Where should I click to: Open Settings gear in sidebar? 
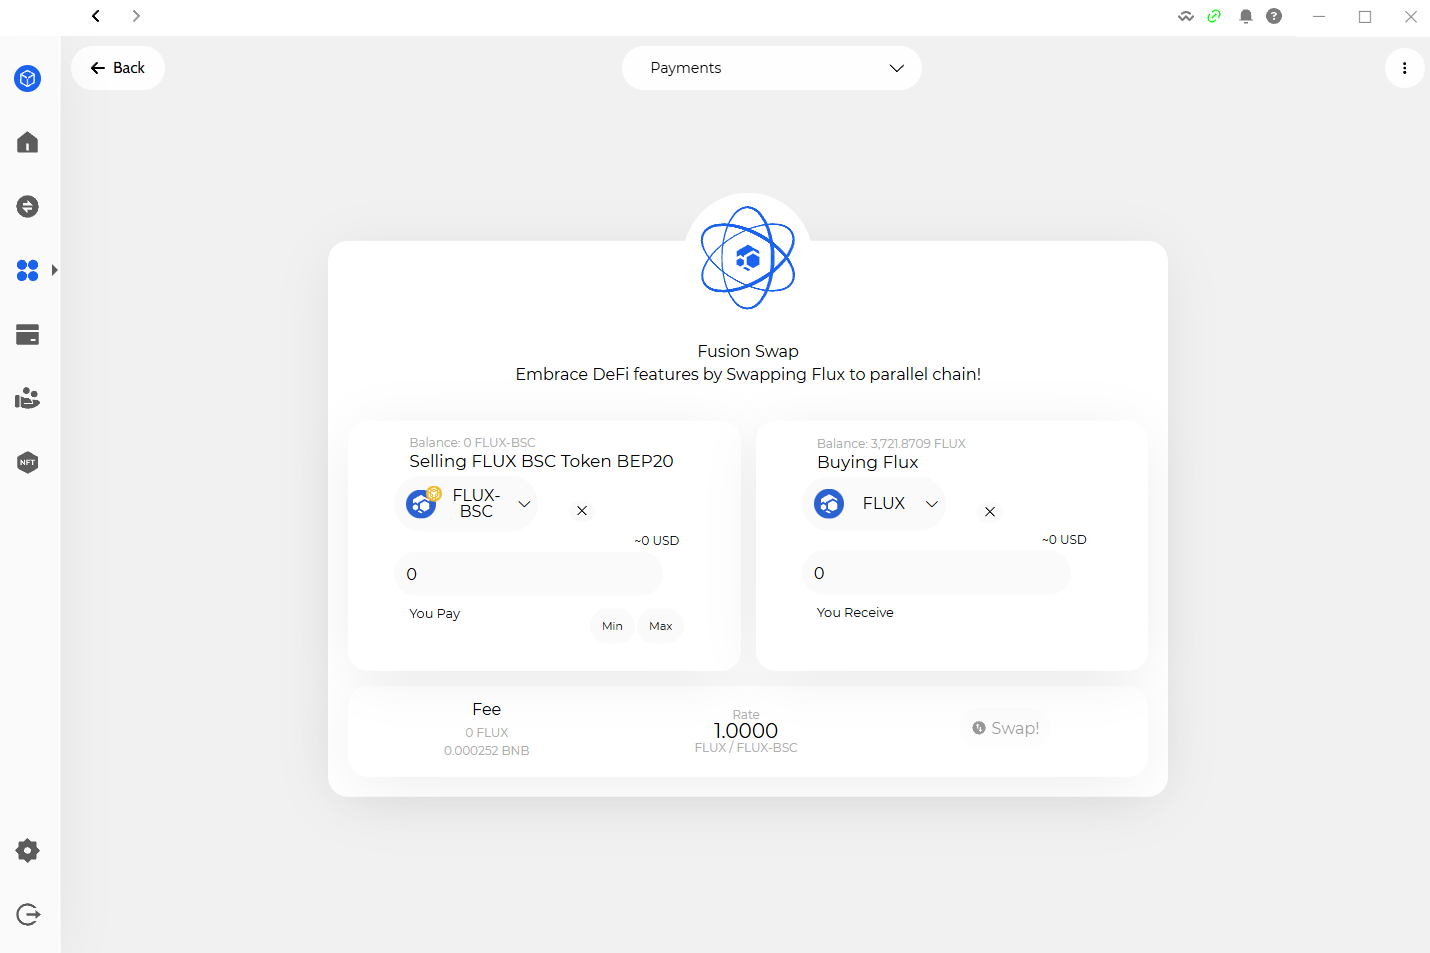point(28,851)
